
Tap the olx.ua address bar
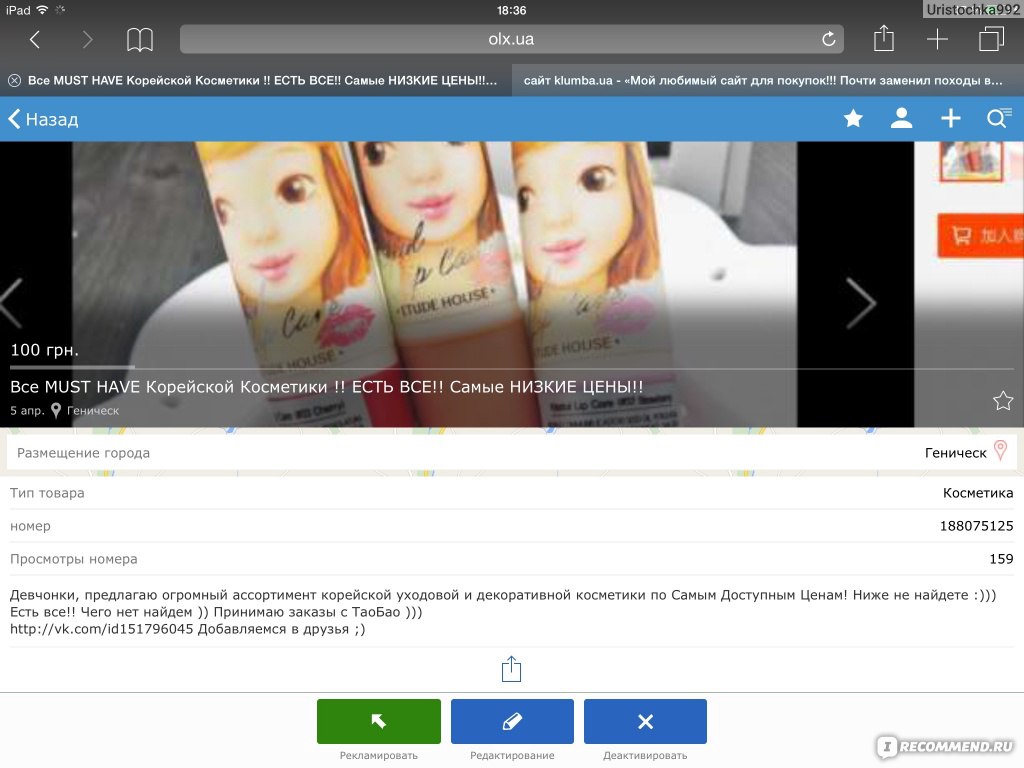(511, 39)
